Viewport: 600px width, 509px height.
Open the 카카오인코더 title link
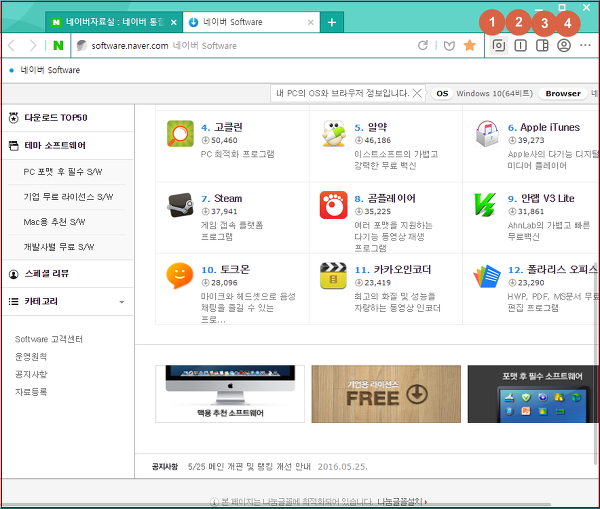pyautogui.click(x=402, y=270)
